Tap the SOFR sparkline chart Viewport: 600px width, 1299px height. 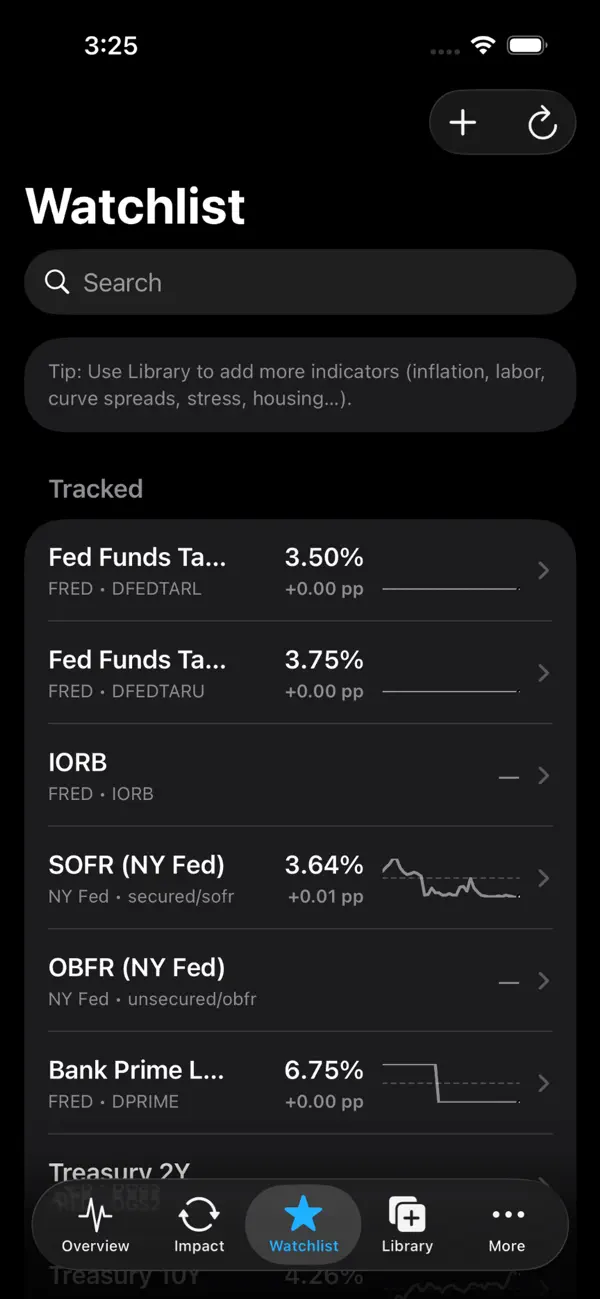tap(450, 878)
